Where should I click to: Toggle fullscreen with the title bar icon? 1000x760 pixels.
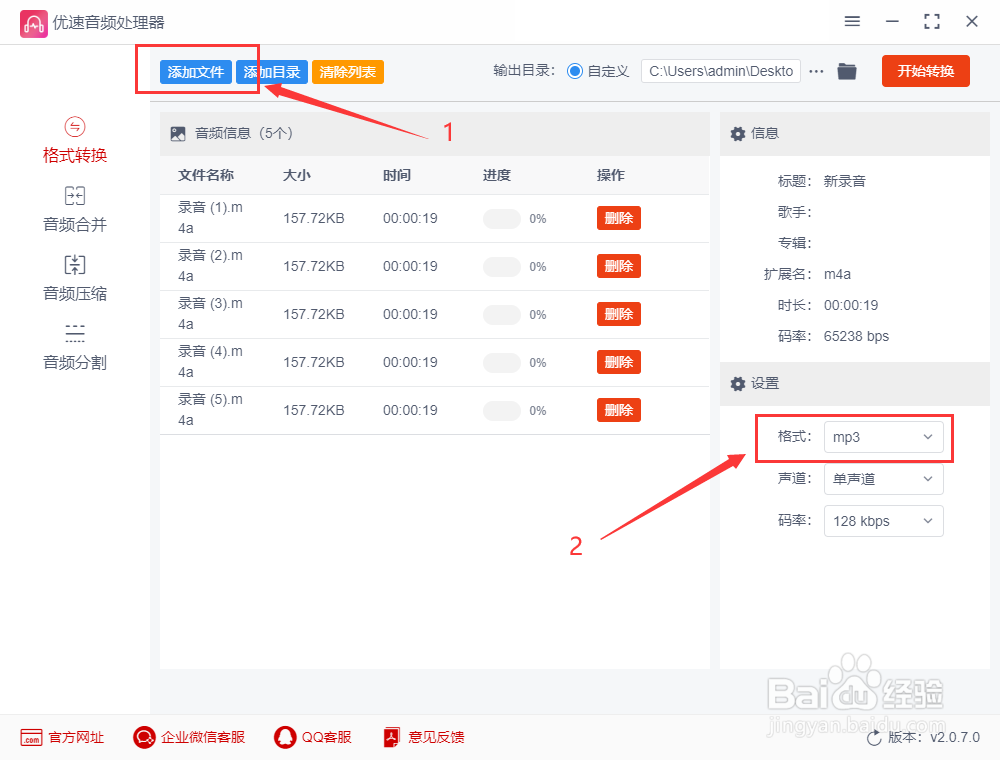point(932,22)
